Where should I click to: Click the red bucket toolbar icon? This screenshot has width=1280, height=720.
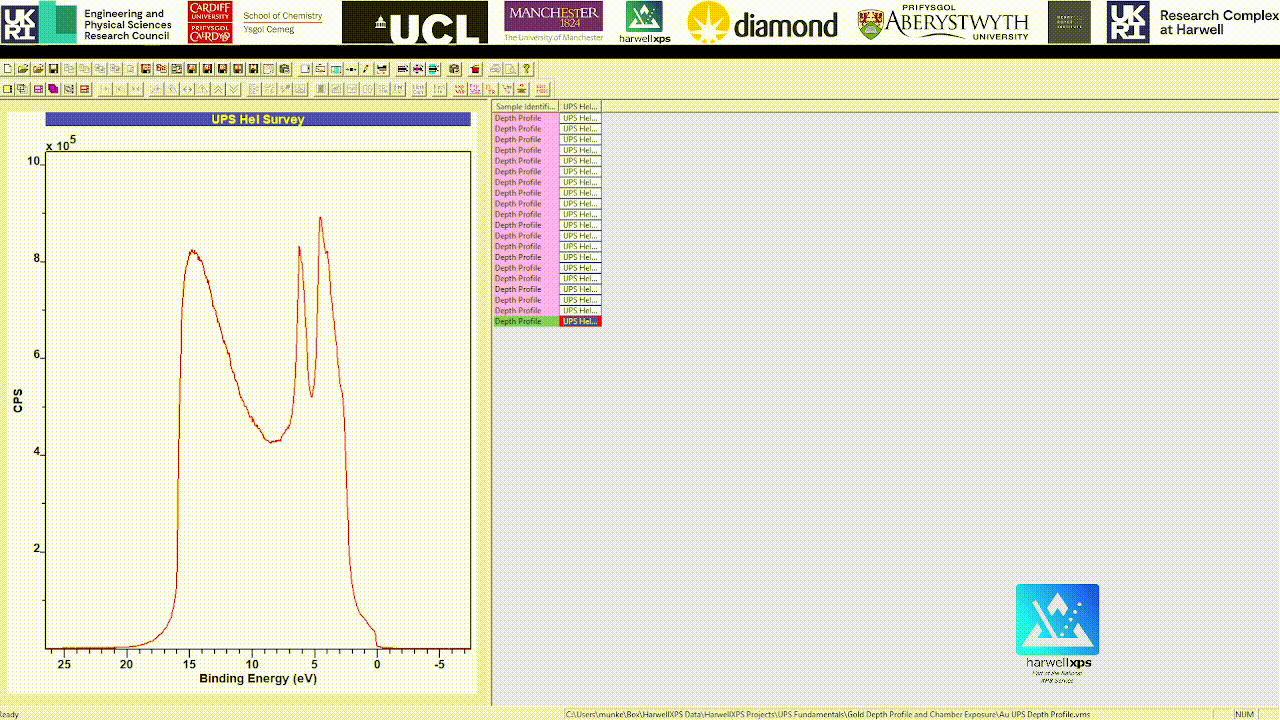475,69
